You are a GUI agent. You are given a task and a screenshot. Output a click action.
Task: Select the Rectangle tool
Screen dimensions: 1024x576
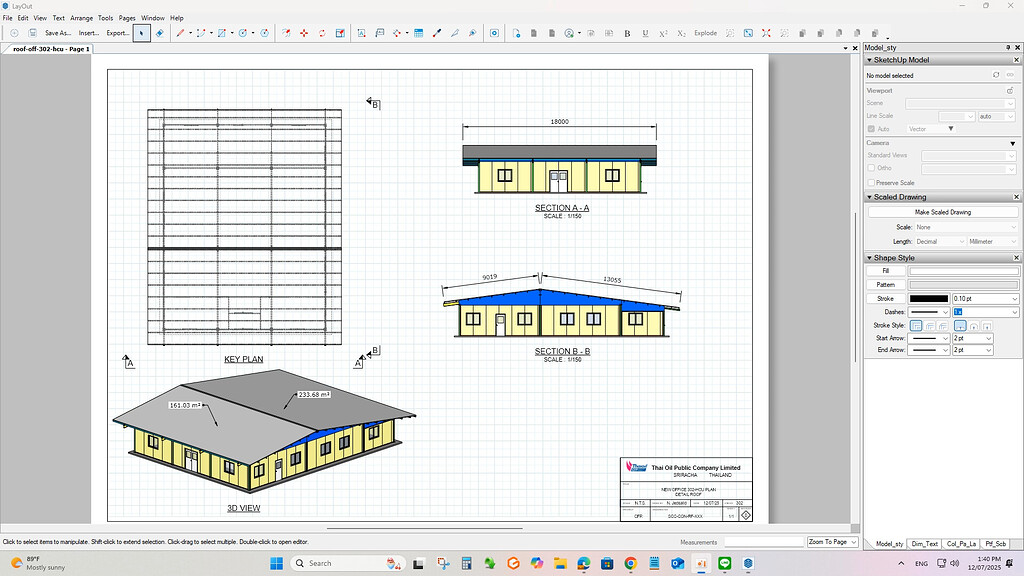point(221,32)
